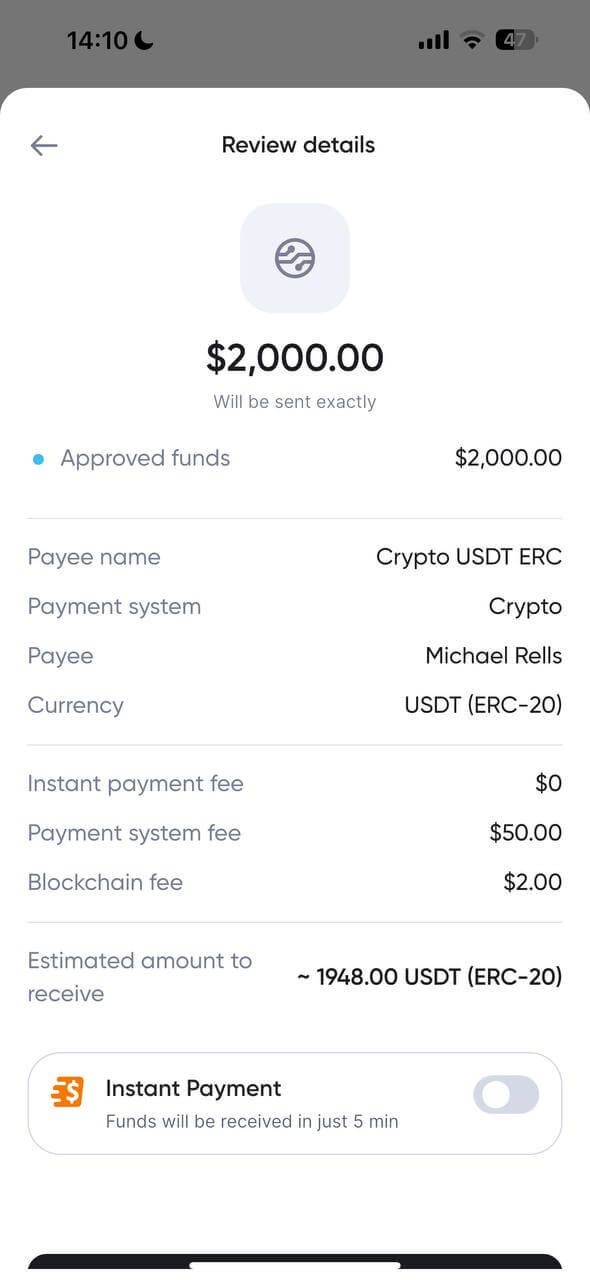Viewport: 590px width, 1280px height.
Task: Click the Blockchain fee $2.00 row
Action: point(295,882)
